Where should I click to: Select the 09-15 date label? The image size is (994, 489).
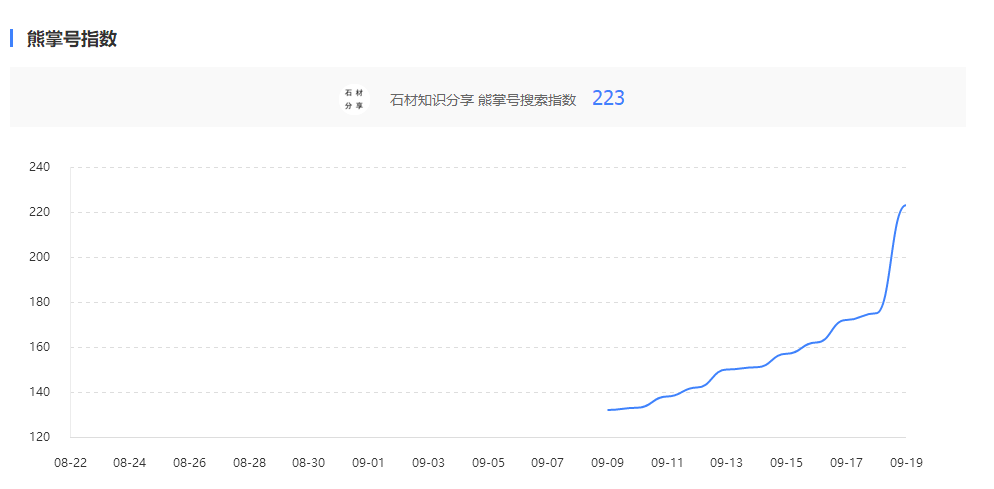pos(787,463)
